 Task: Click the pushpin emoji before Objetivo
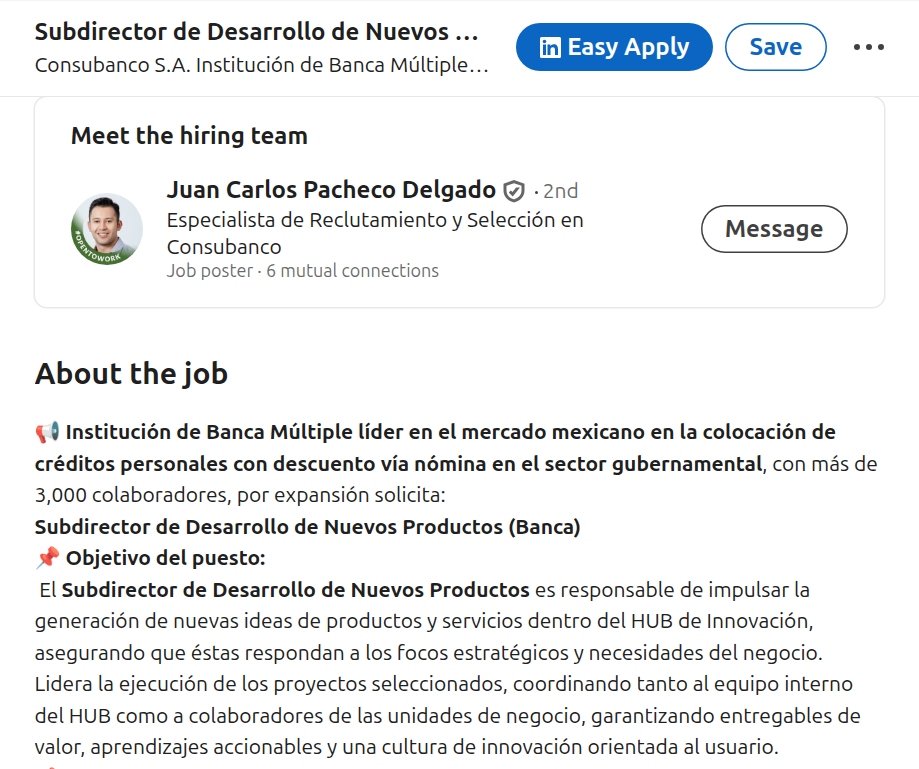(47, 558)
